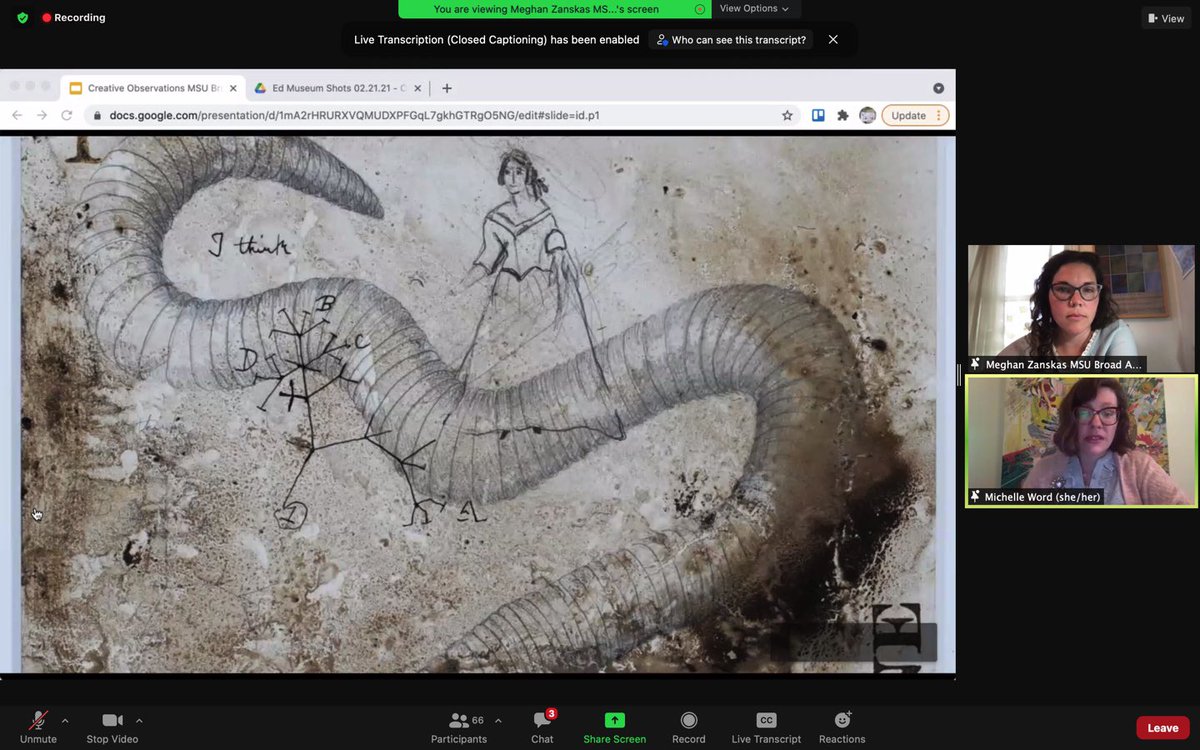
Task: Open Chrome three-dot menu
Action: point(939,115)
